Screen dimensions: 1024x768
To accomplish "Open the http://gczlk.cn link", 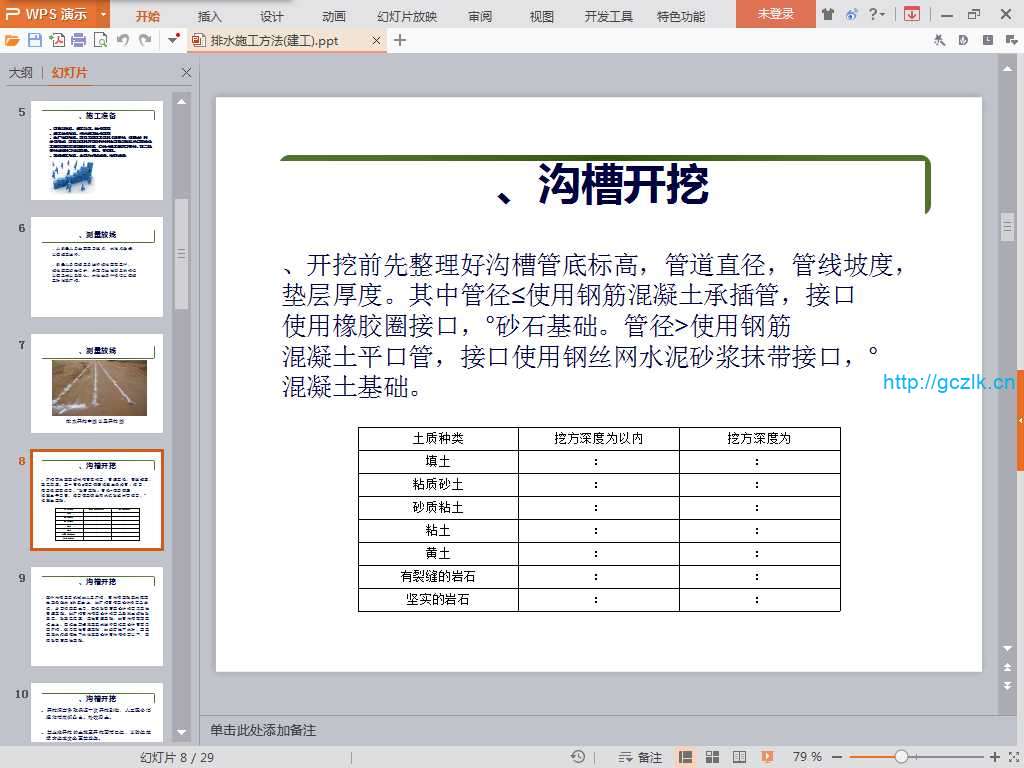I will pyautogui.click(x=948, y=382).
